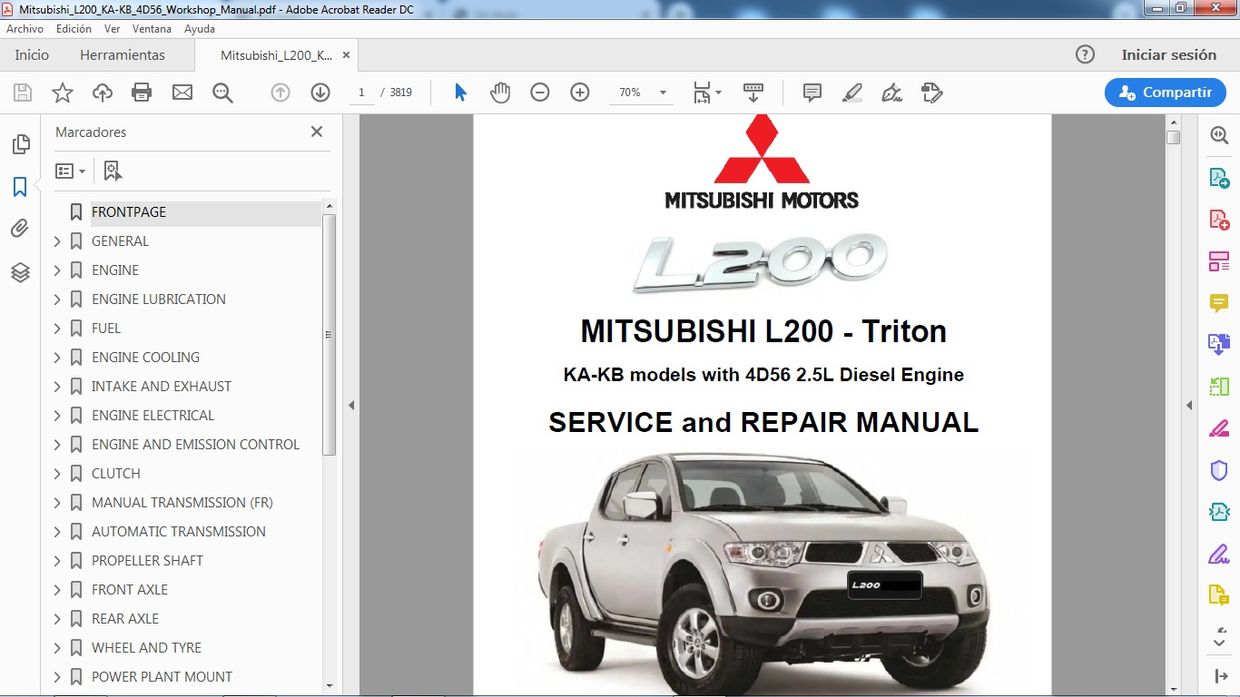The image size is (1240, 697).
Task: Select the AUTOMATIC TRANSMISSION bookmark
Action: coord(178,531)
